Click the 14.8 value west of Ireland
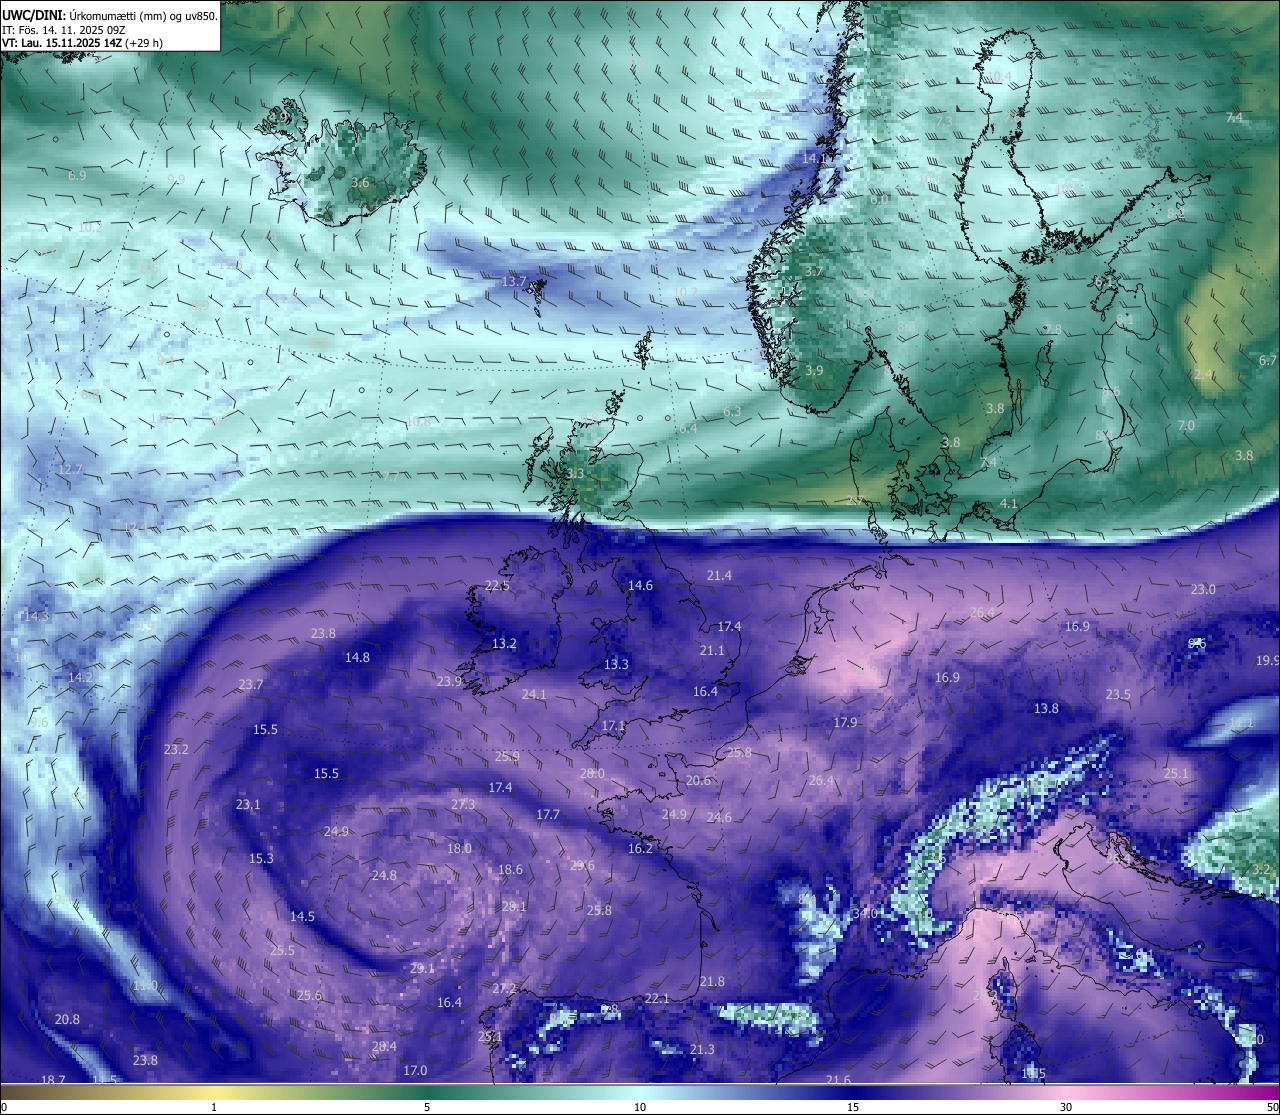 (357, 658)
